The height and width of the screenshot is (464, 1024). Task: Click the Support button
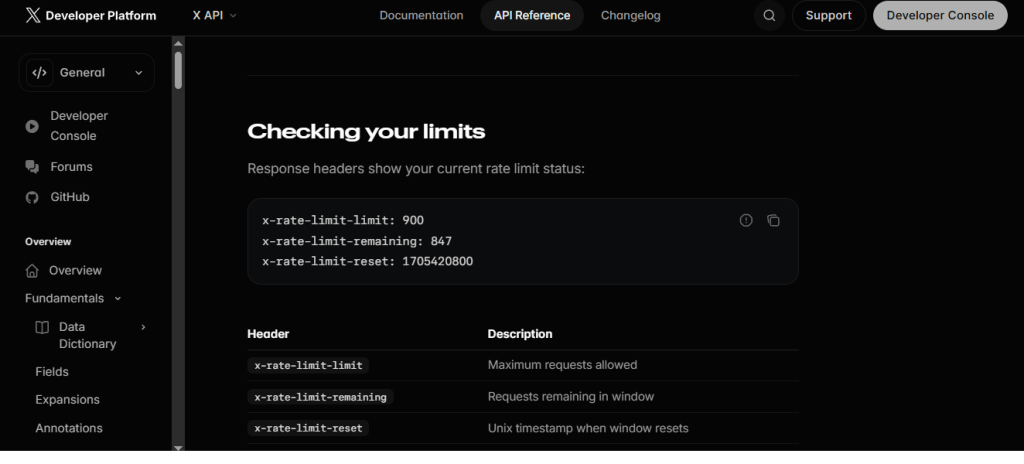pos(829,16)
